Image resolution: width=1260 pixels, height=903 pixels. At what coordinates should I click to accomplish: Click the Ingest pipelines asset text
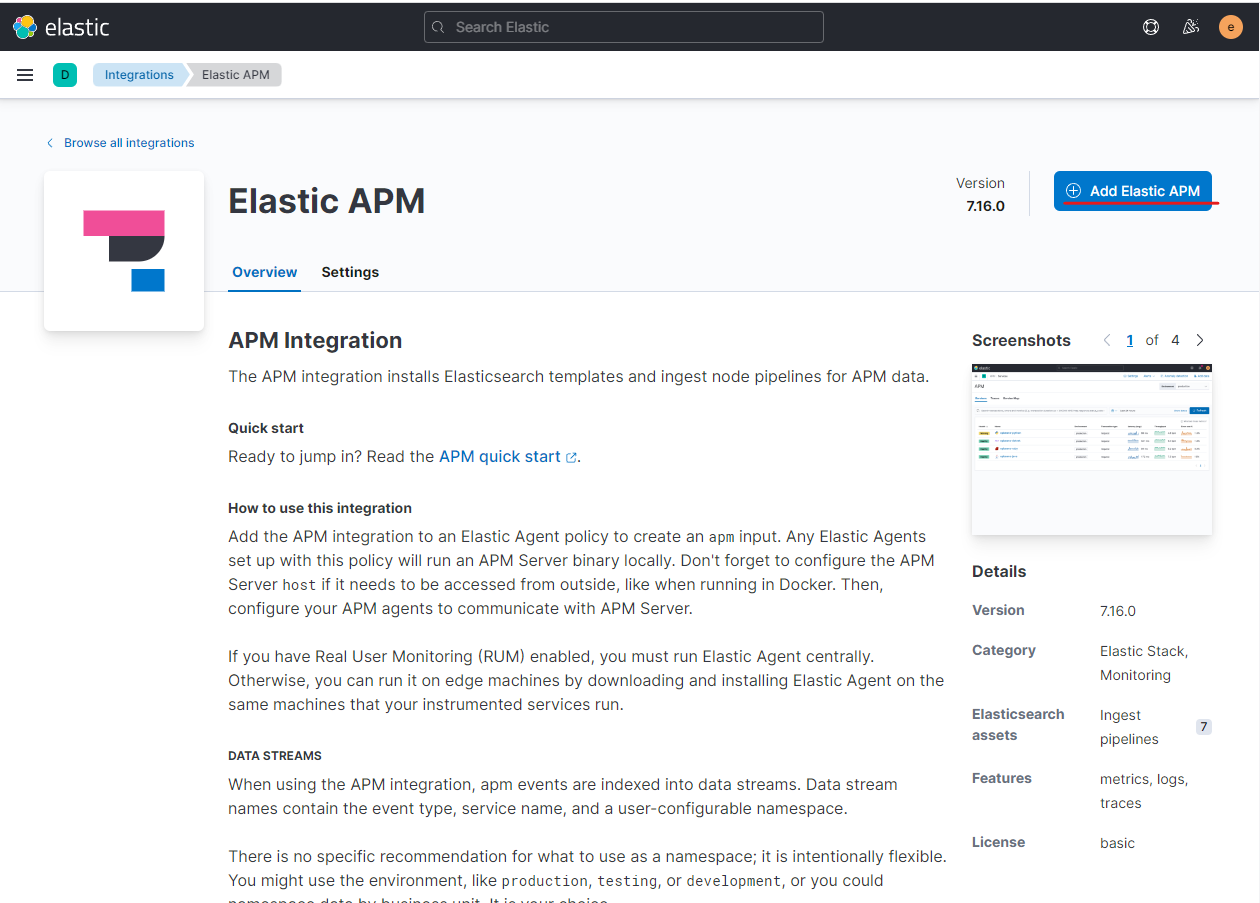pos(1129,727)
